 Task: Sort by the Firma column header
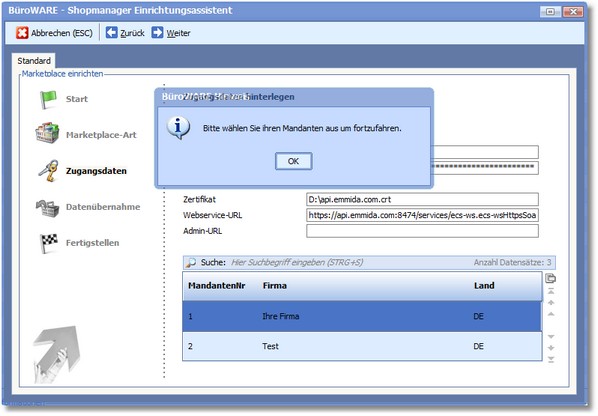275,286
